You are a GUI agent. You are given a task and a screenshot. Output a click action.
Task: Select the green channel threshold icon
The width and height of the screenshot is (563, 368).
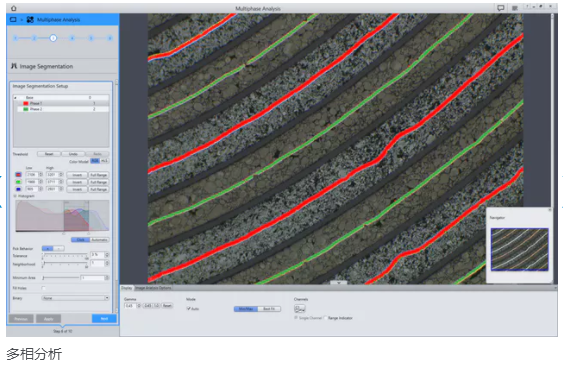pos(18,182)
